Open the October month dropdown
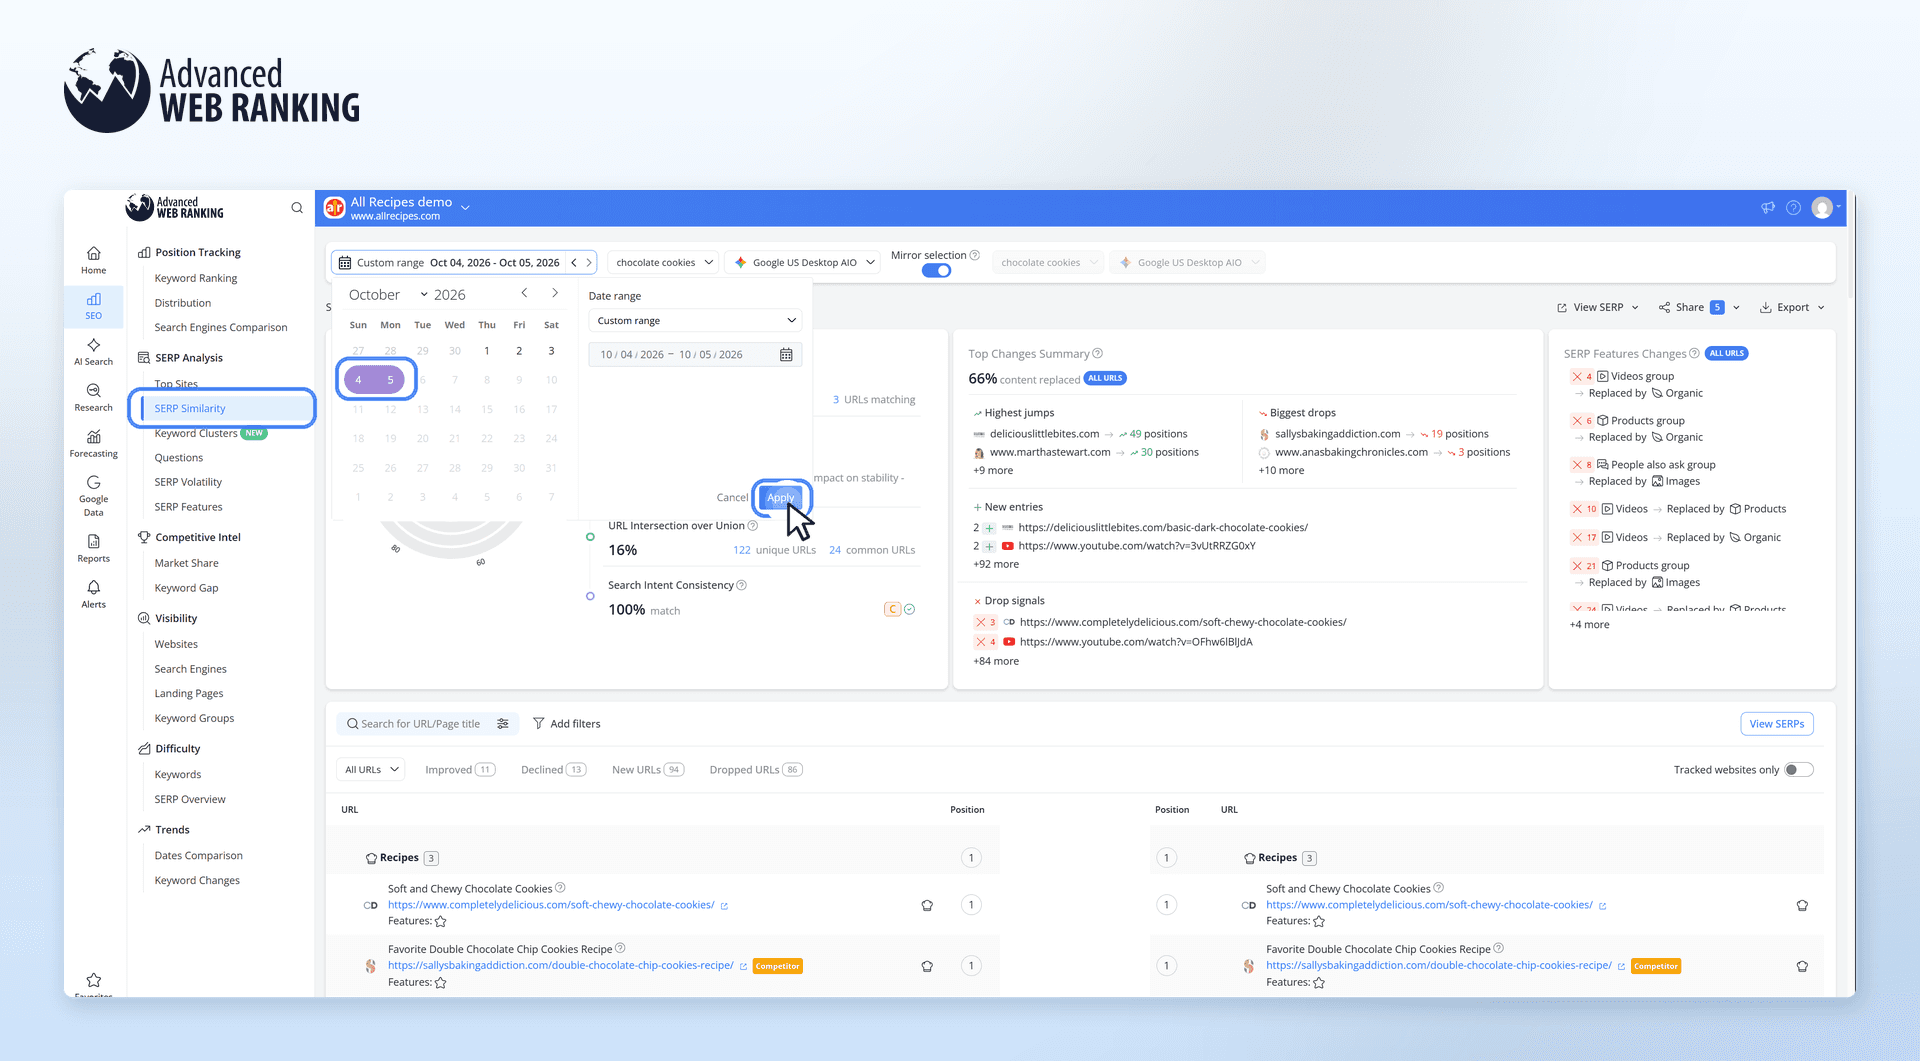Screen dimensions: 1920x1061 [x=388, y=294]
